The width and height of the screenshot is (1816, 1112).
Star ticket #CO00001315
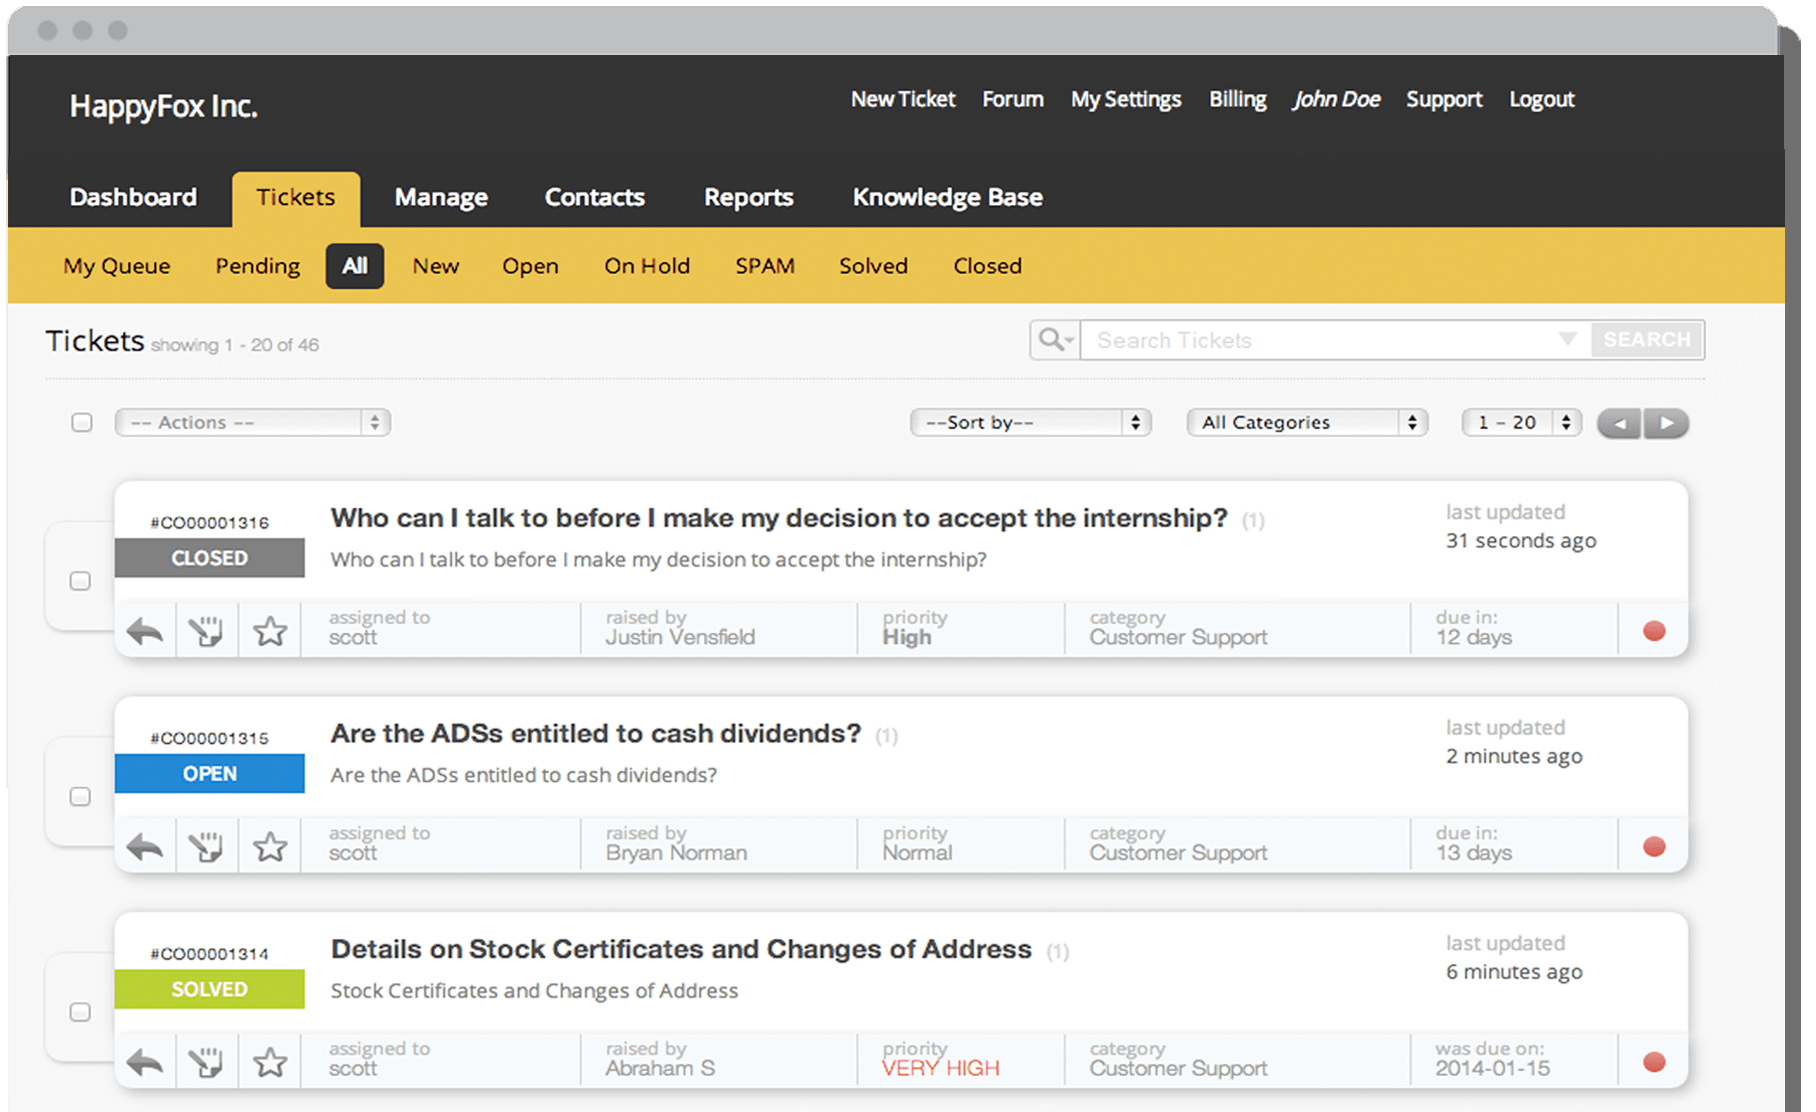tap(270, 847)
